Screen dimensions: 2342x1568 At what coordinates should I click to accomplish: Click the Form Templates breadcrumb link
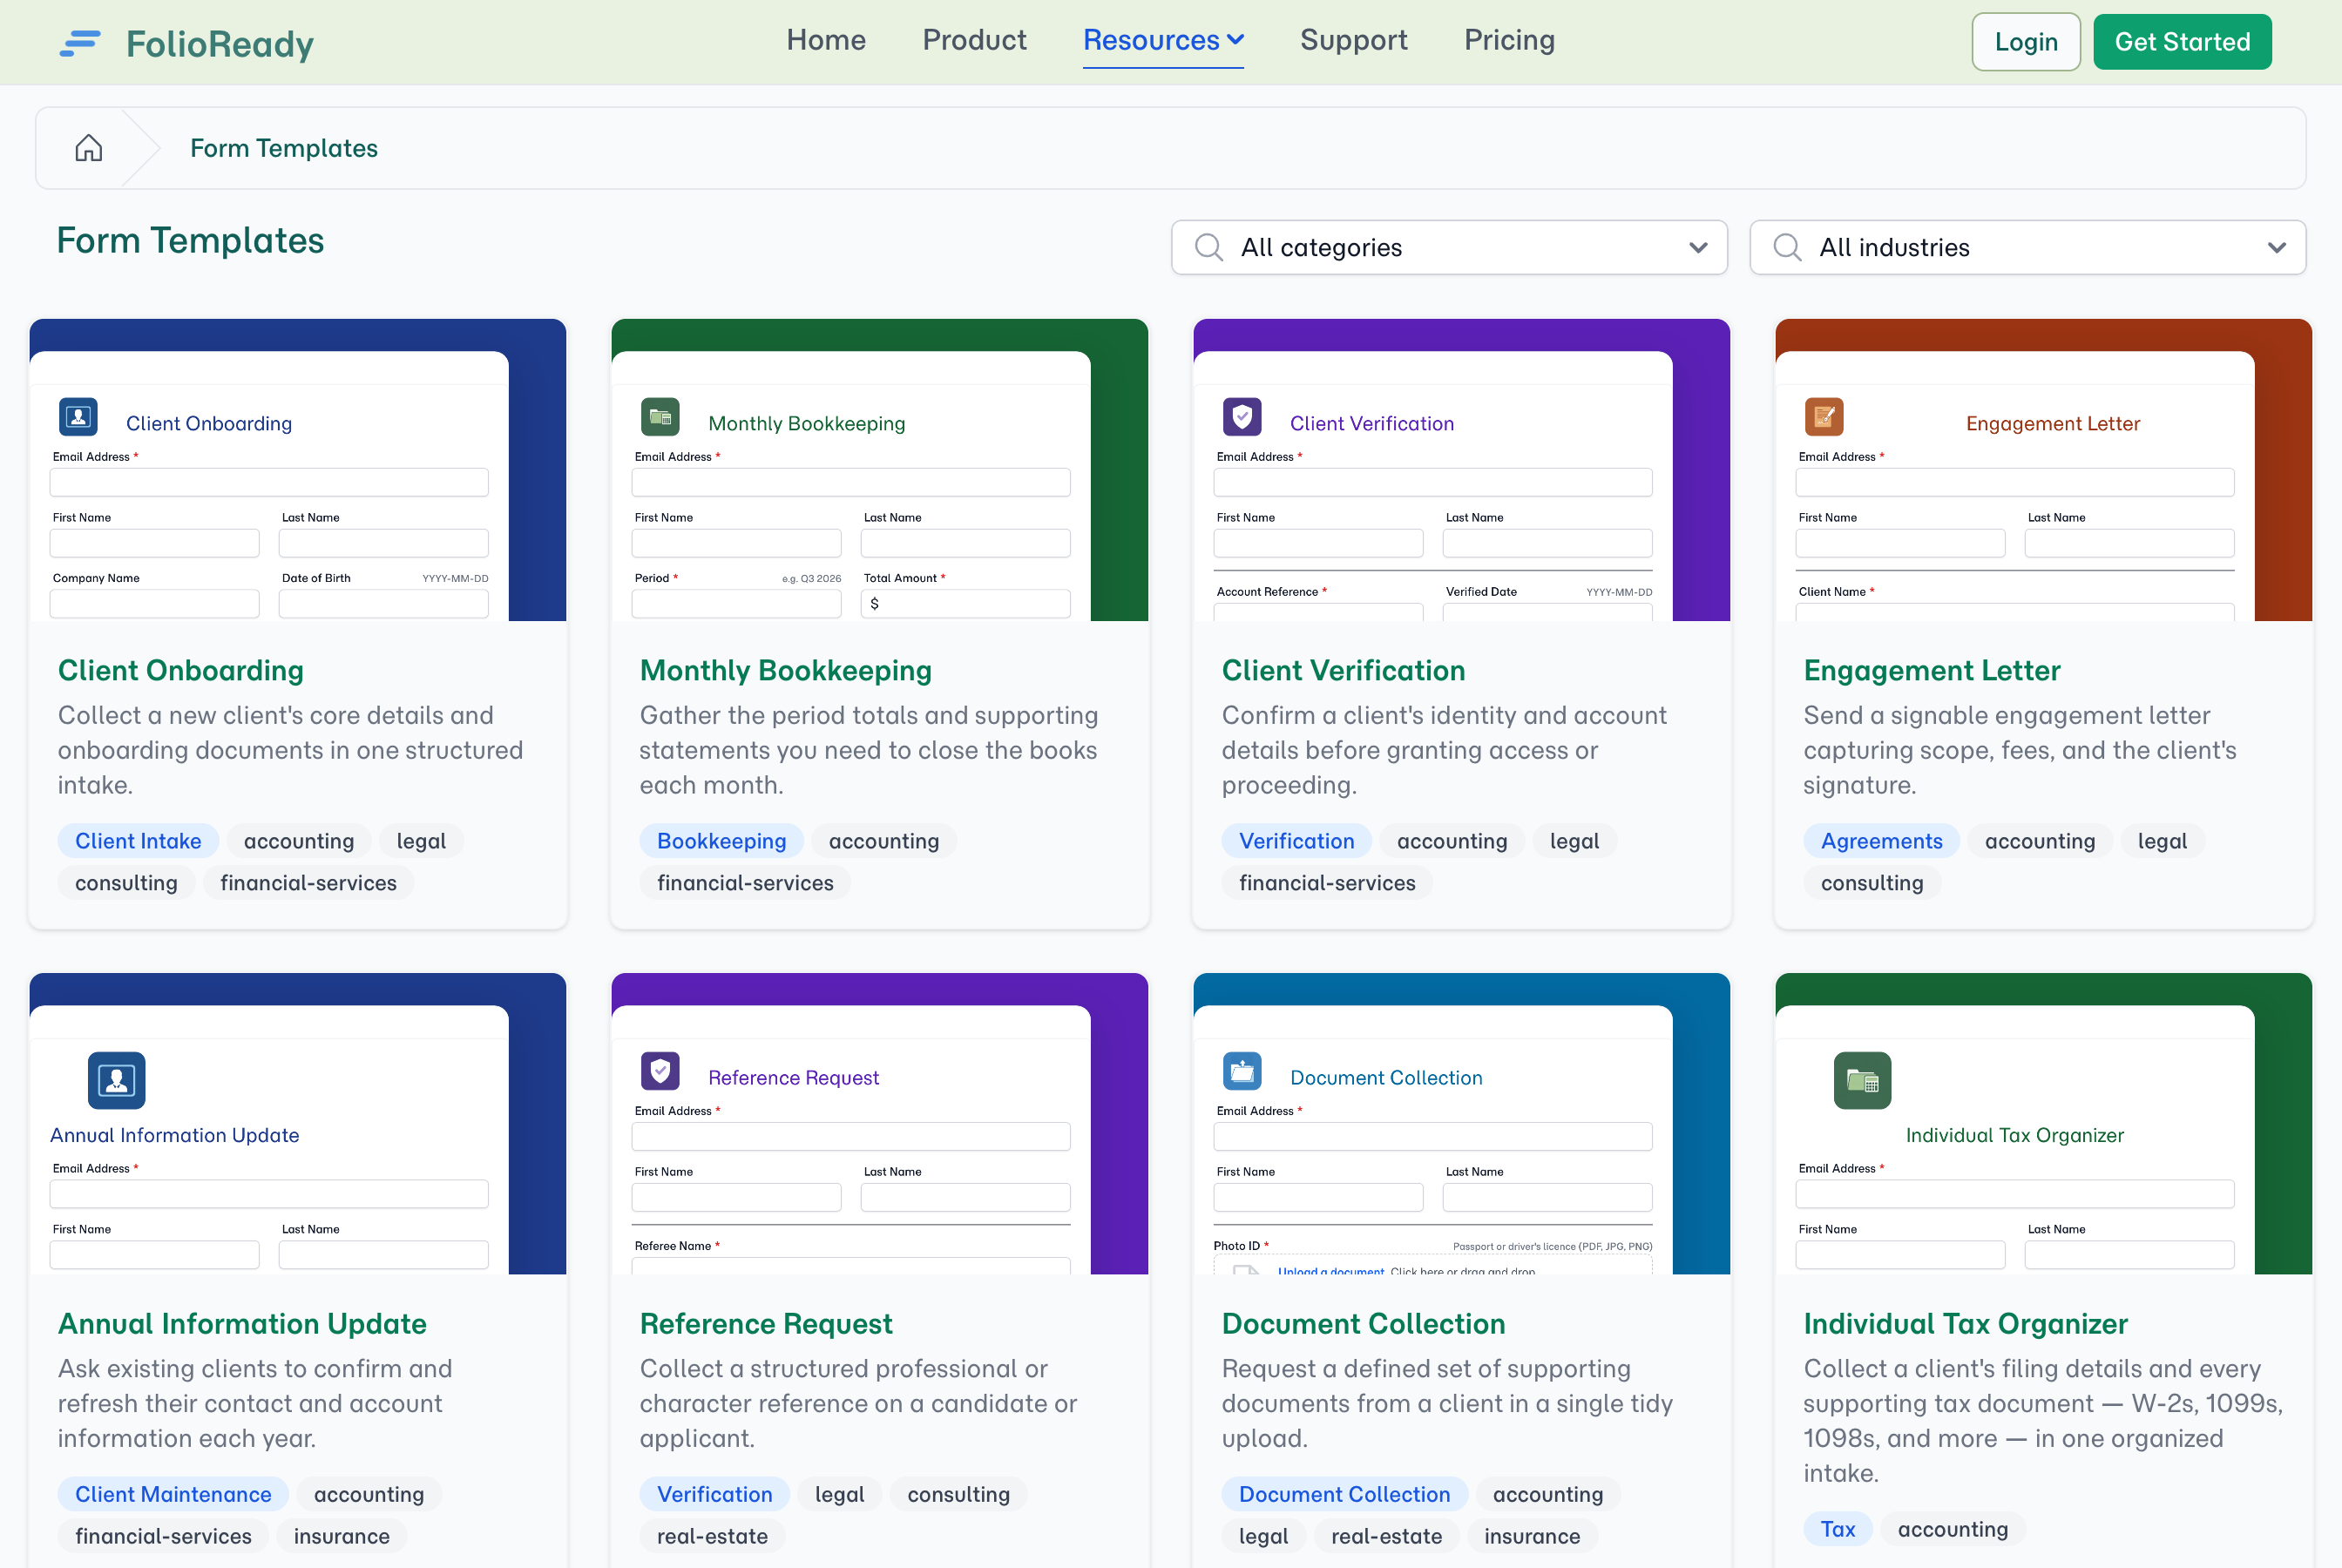[x=284, y=148]
